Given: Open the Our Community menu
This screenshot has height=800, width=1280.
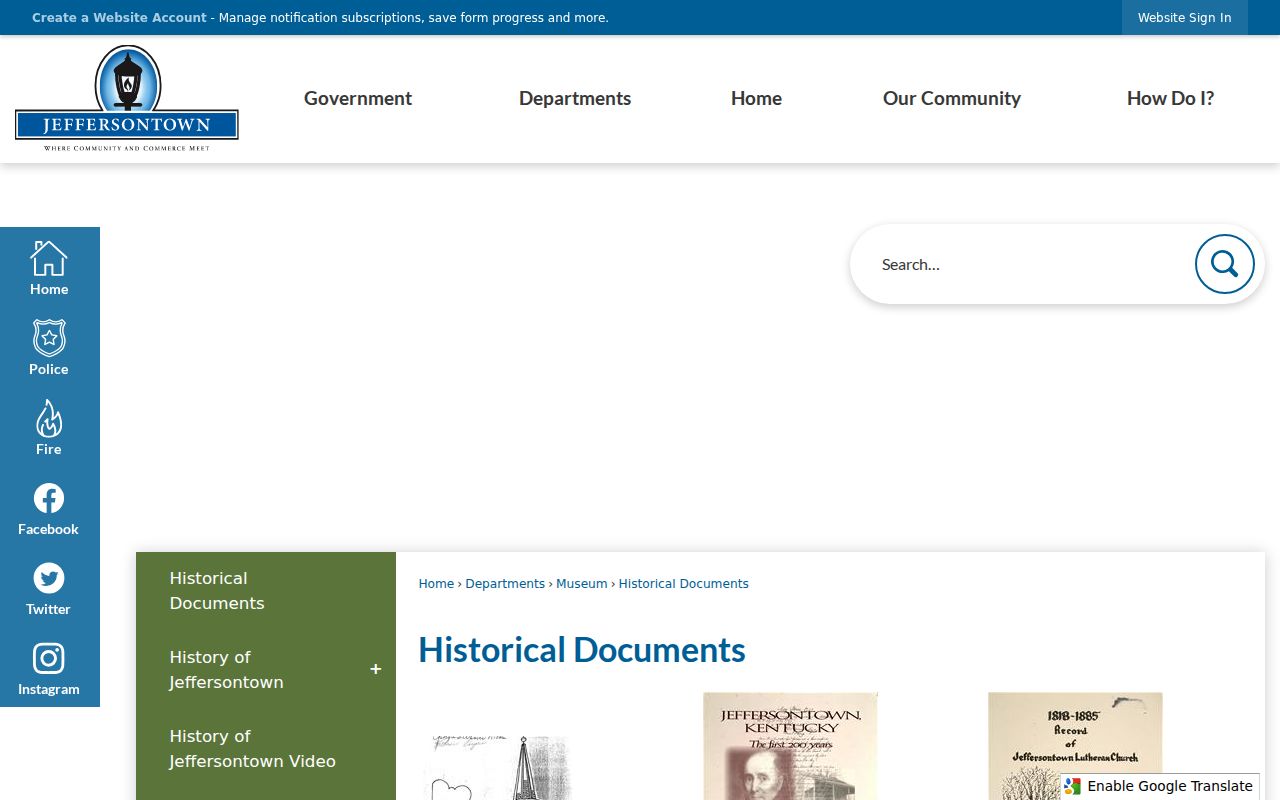Looking at the screenshot, I should (x=952, y=98).
